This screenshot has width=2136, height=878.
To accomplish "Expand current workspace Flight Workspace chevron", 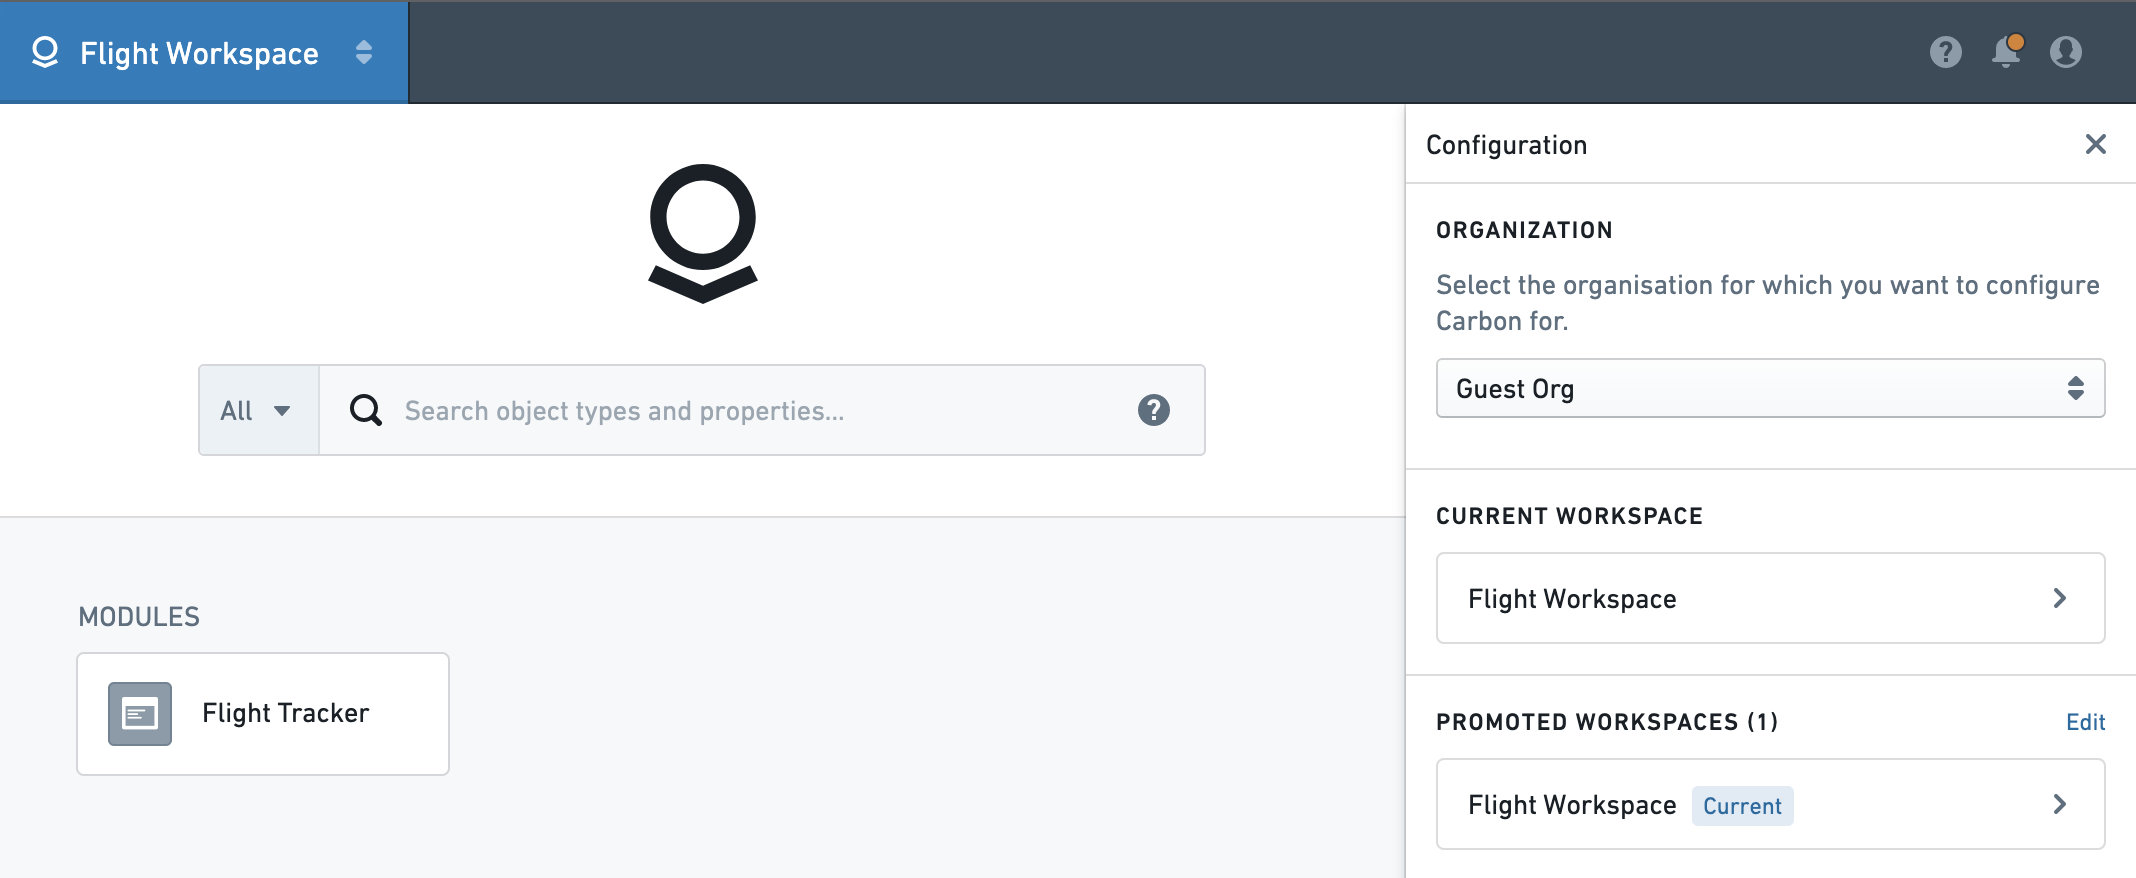I will tap(2059, 598).
